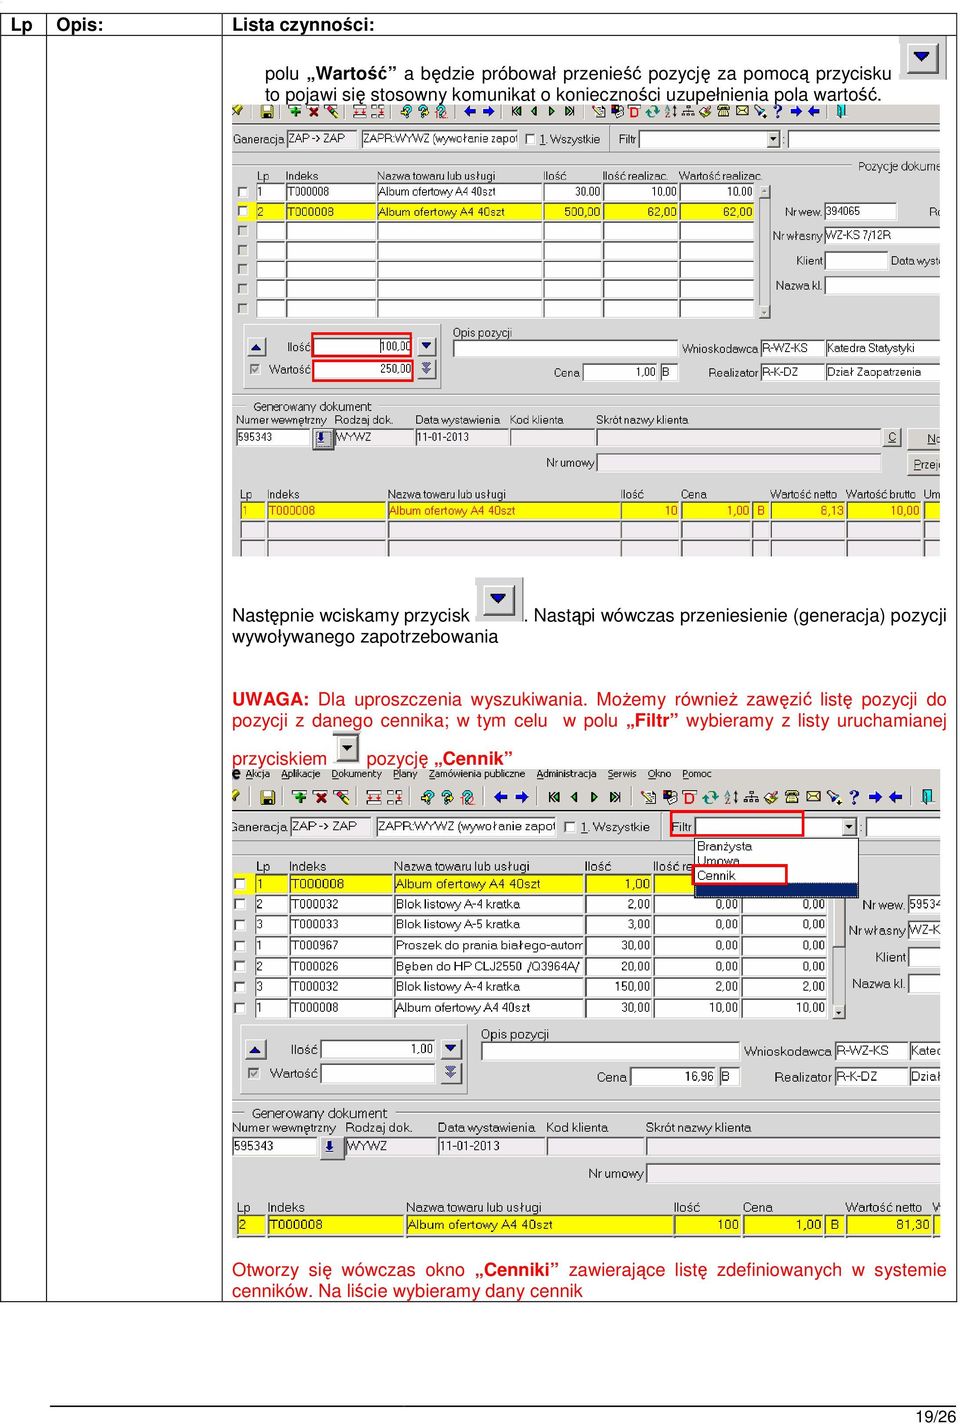The width and height of the screenshot is (960, 1424).
Task: Open the Administracja menu
Action: pyautogui.click(x=566, y=774)
